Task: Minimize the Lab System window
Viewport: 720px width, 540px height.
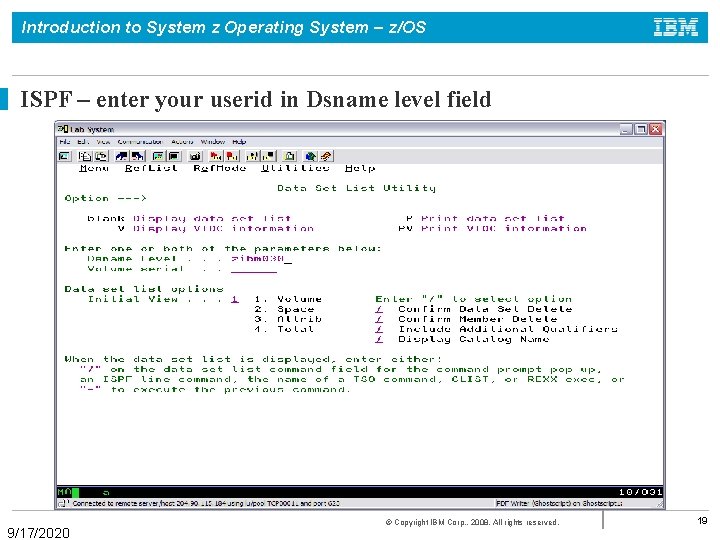Action: pyautogui.click(x=626, y=129)
